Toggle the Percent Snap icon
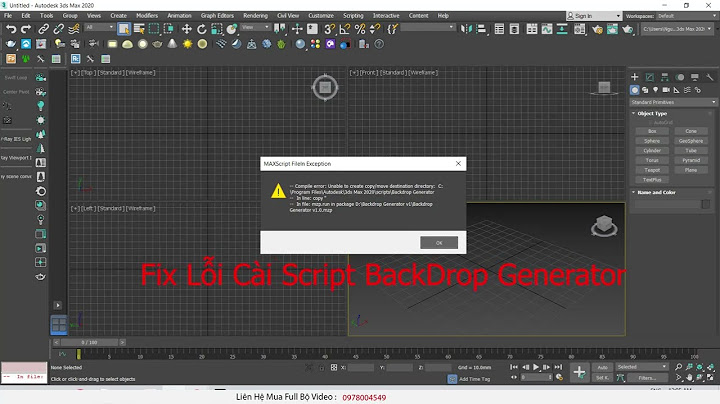Viewport: 720px width, 404px height. (x=360, y=29)
